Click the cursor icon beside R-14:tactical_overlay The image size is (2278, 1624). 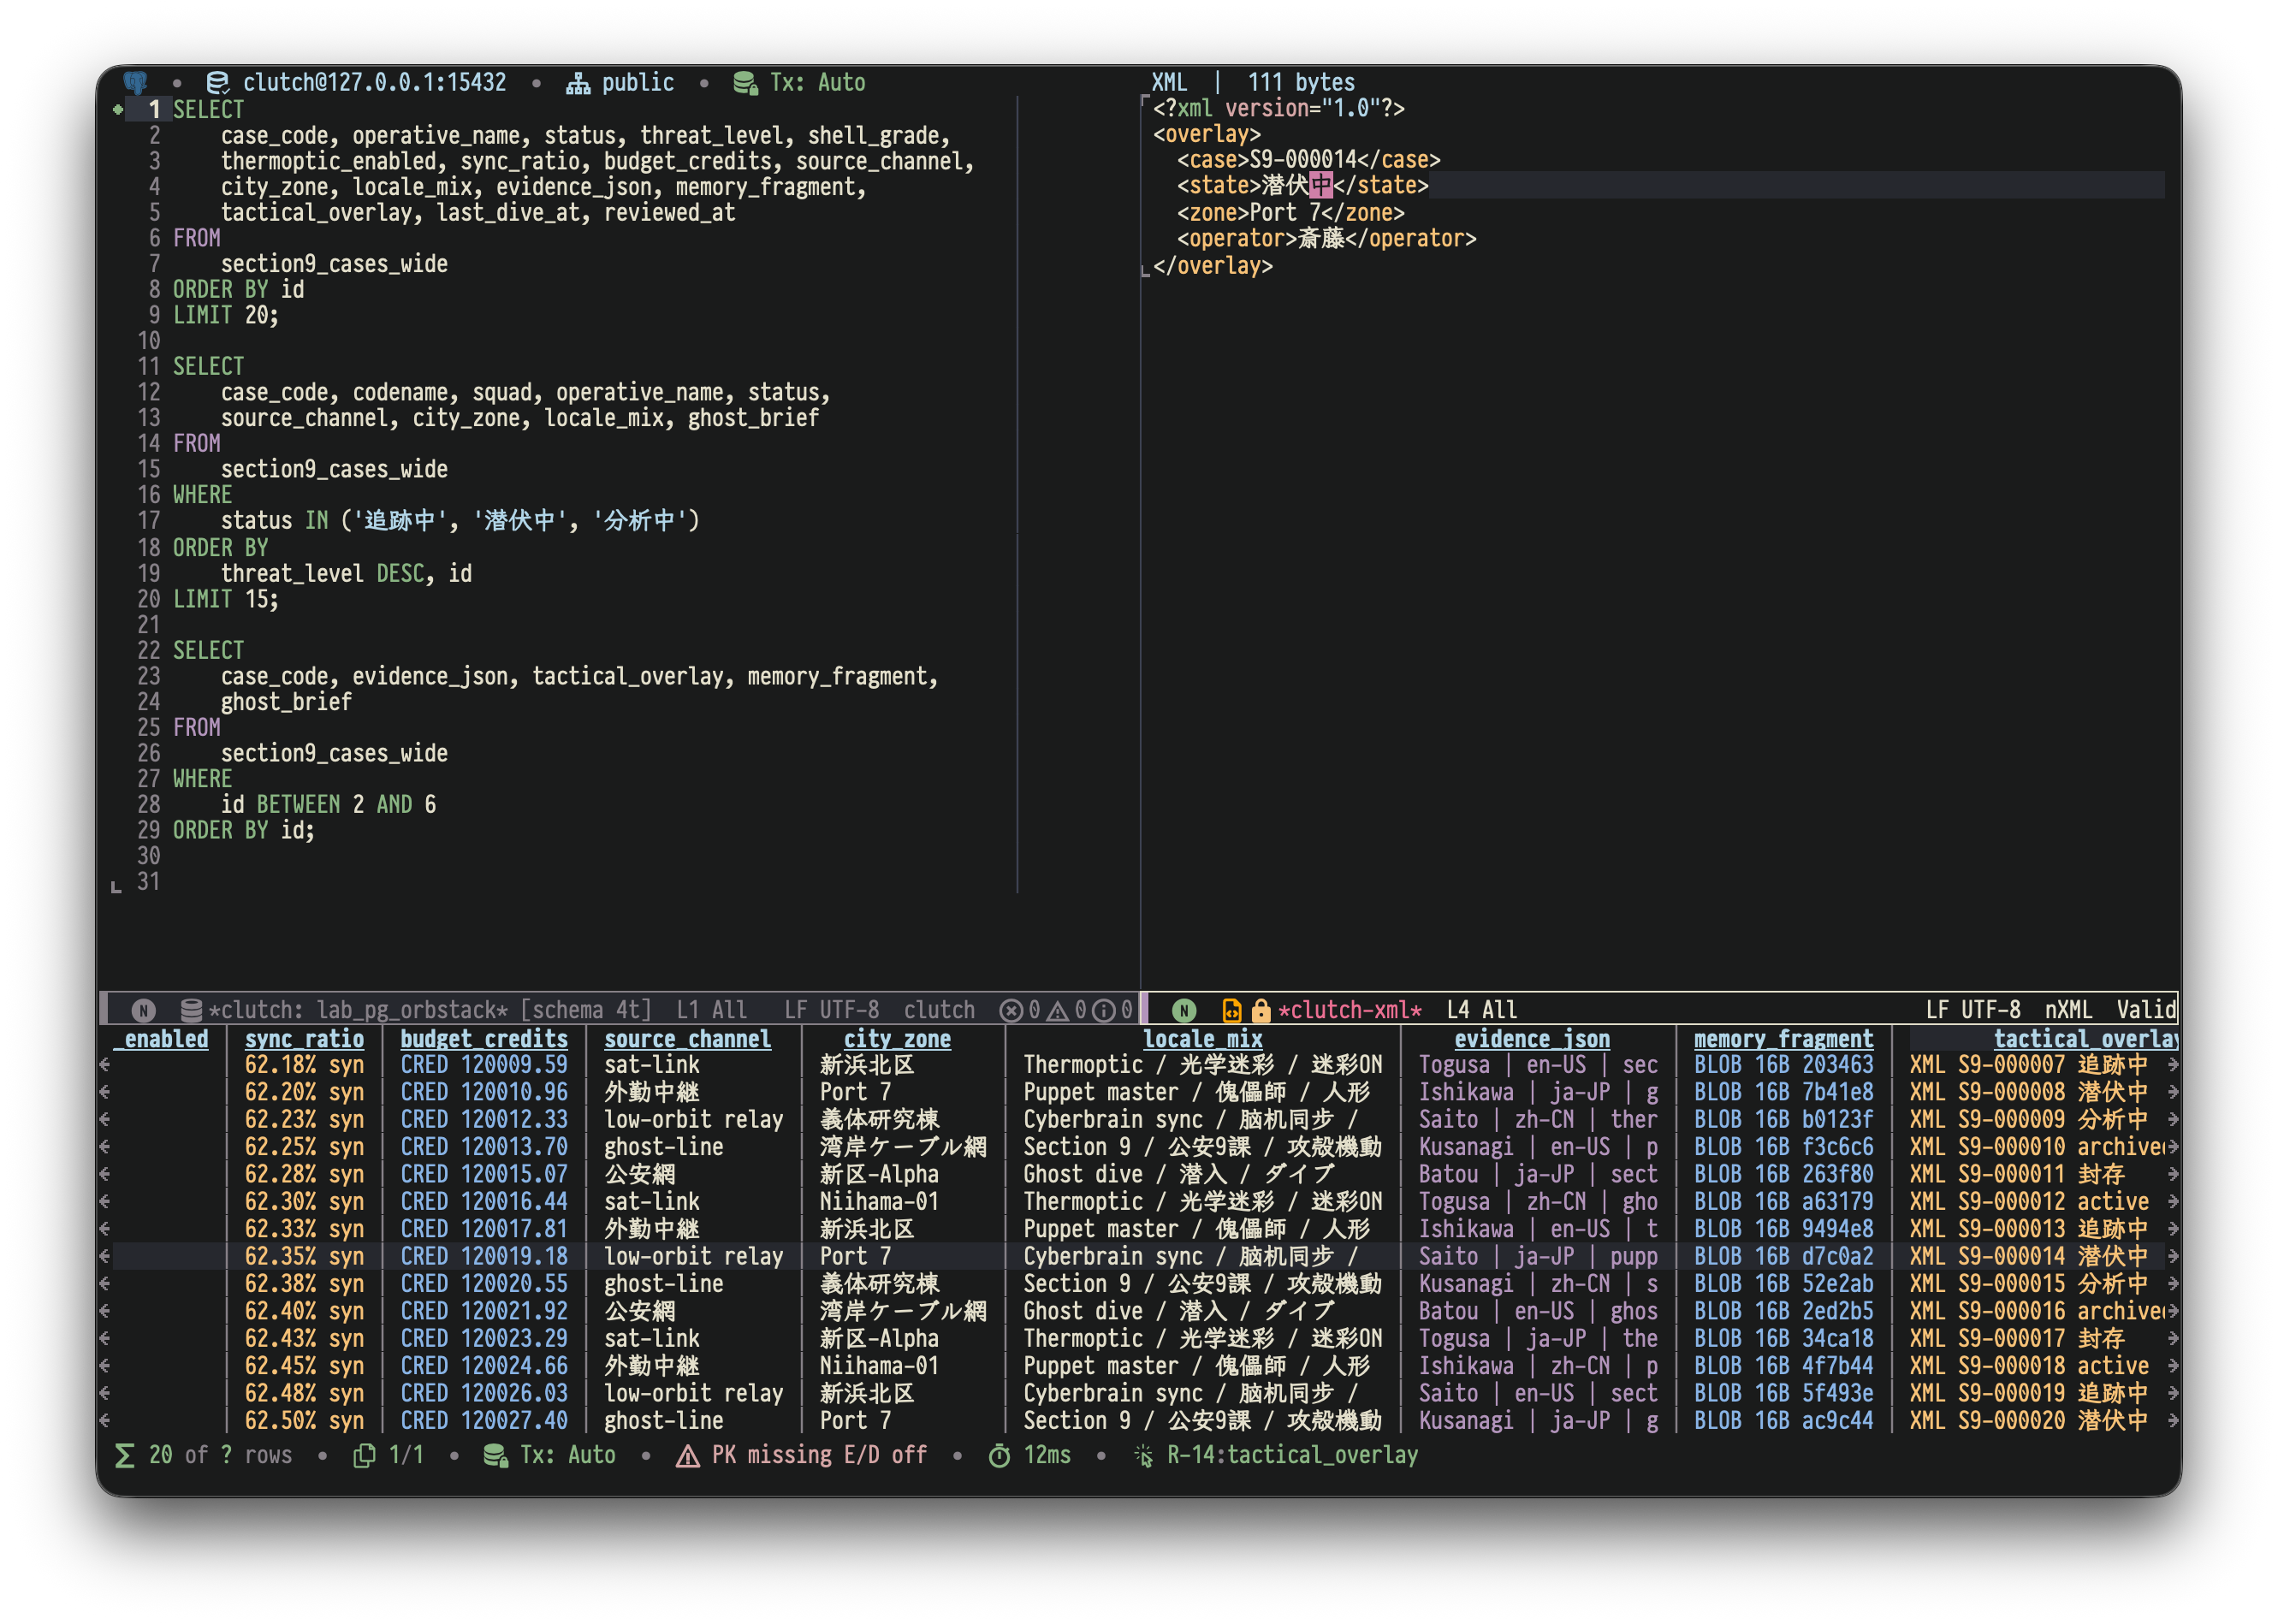click(1144, 1456)
